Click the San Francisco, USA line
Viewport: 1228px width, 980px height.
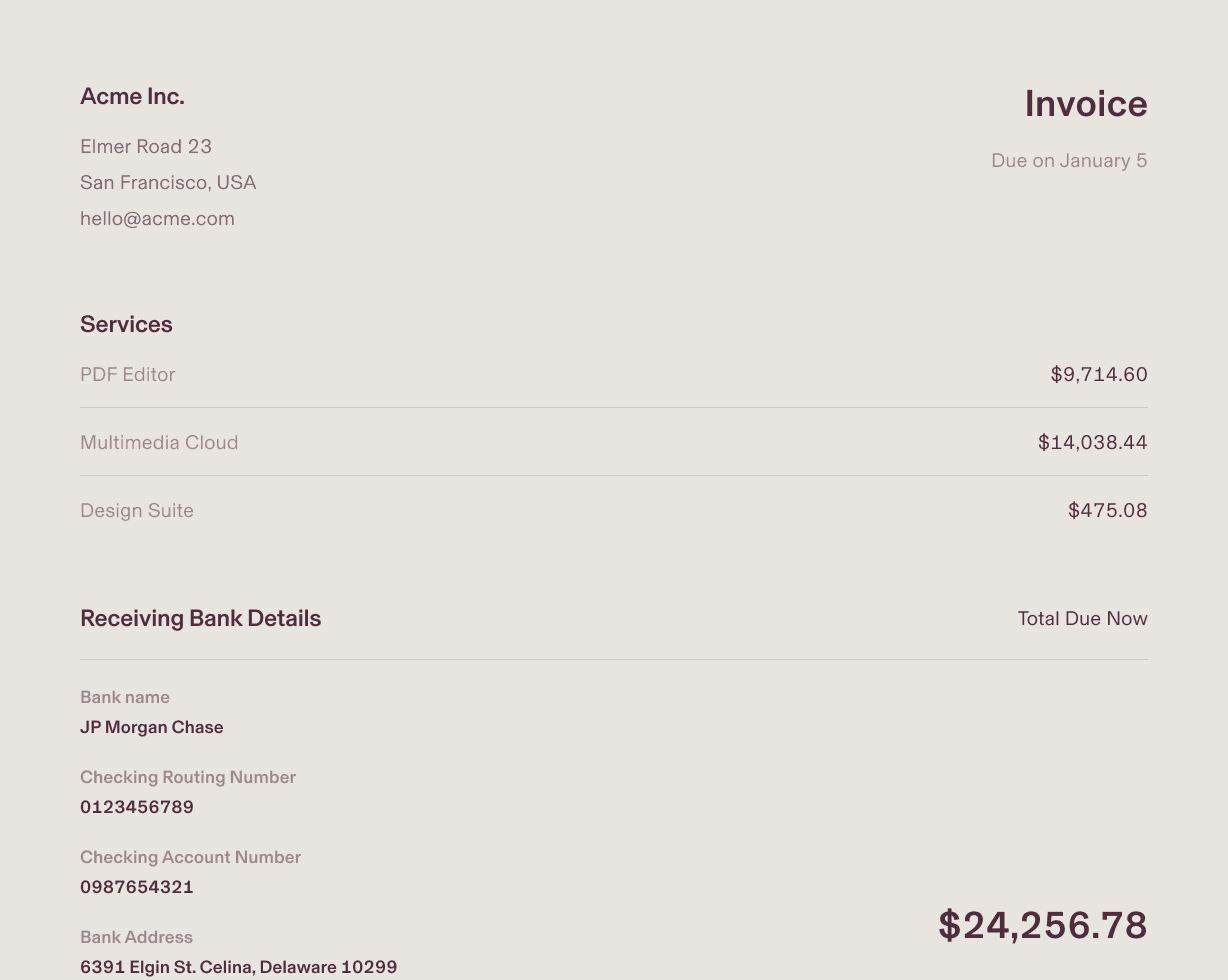click(168, 183)
